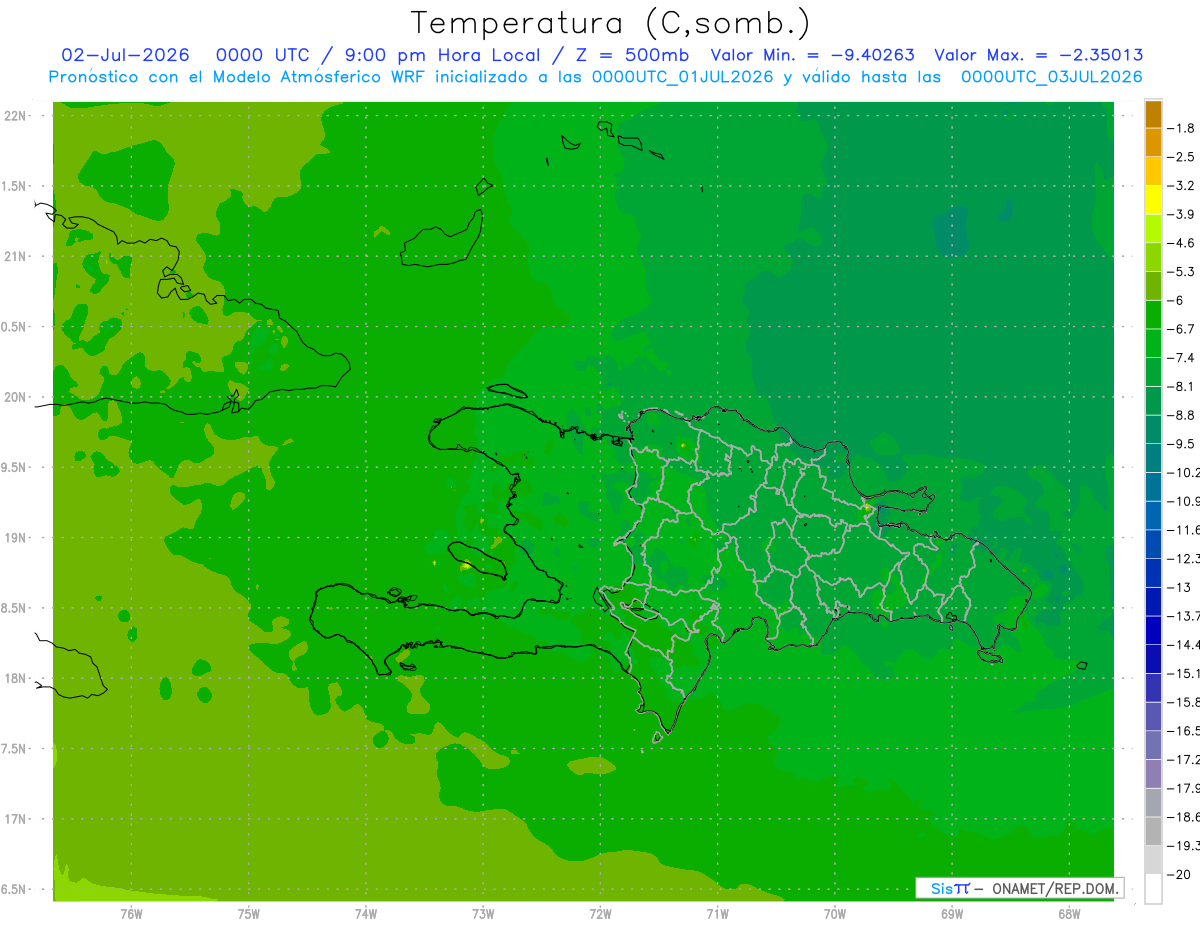Click the '69W' longitude axis label
Viewport: 1200px width, 927px height.
click(x=952, y=913)
